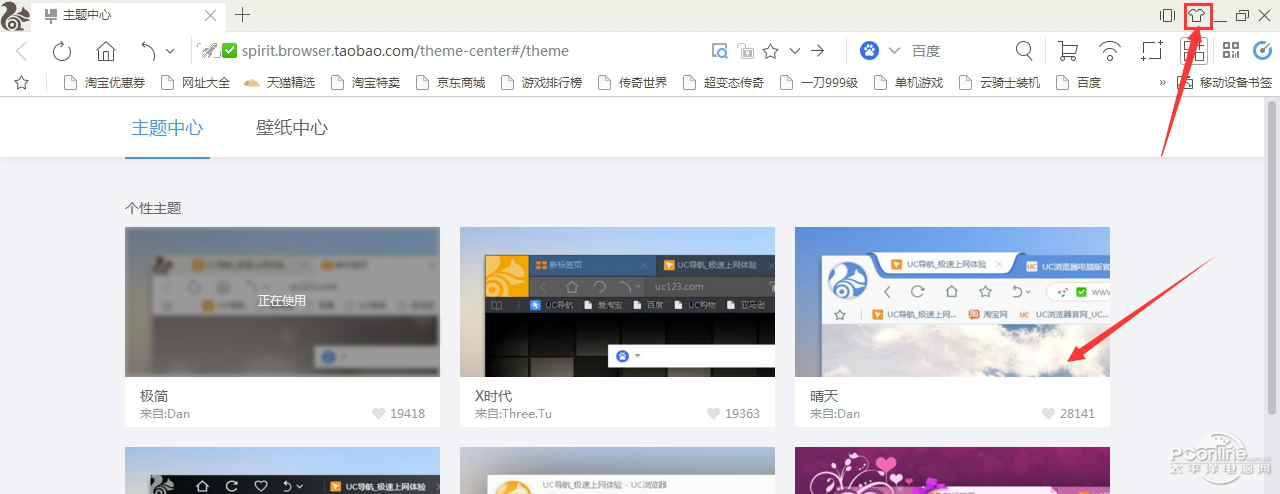This screenshot has width=1280, height=494.
Task: Open the 百度 bookmark in bookmarks bar
Action: coord(1078,83)
